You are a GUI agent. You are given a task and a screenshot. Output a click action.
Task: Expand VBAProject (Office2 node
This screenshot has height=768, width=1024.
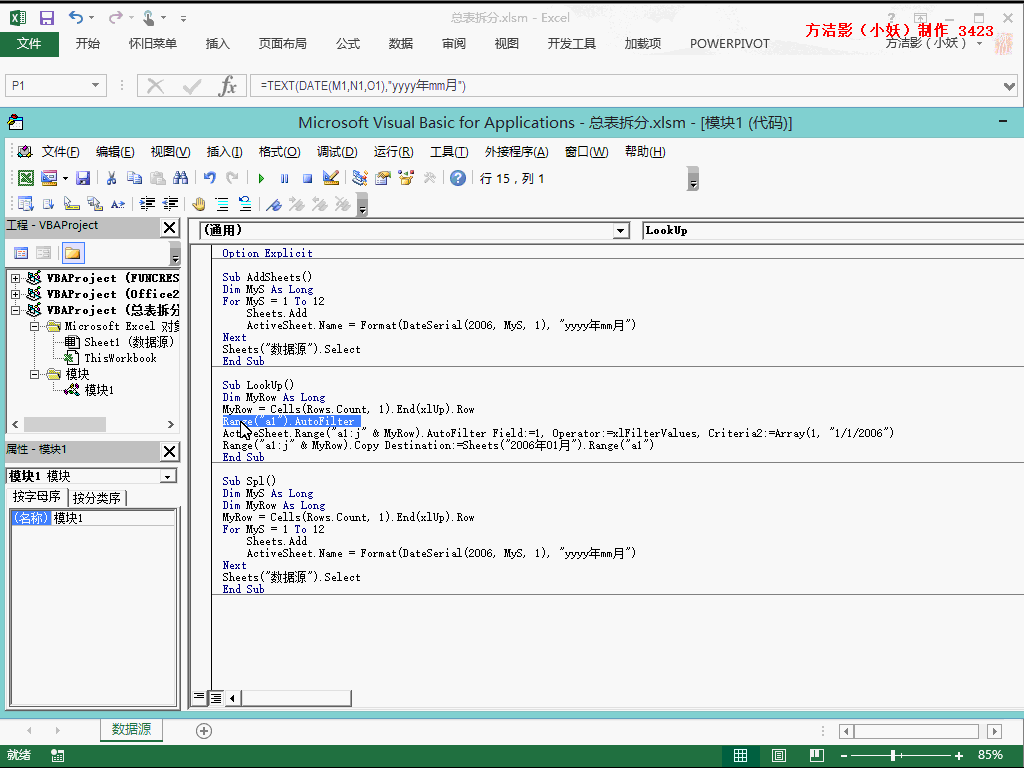point(15,294)
